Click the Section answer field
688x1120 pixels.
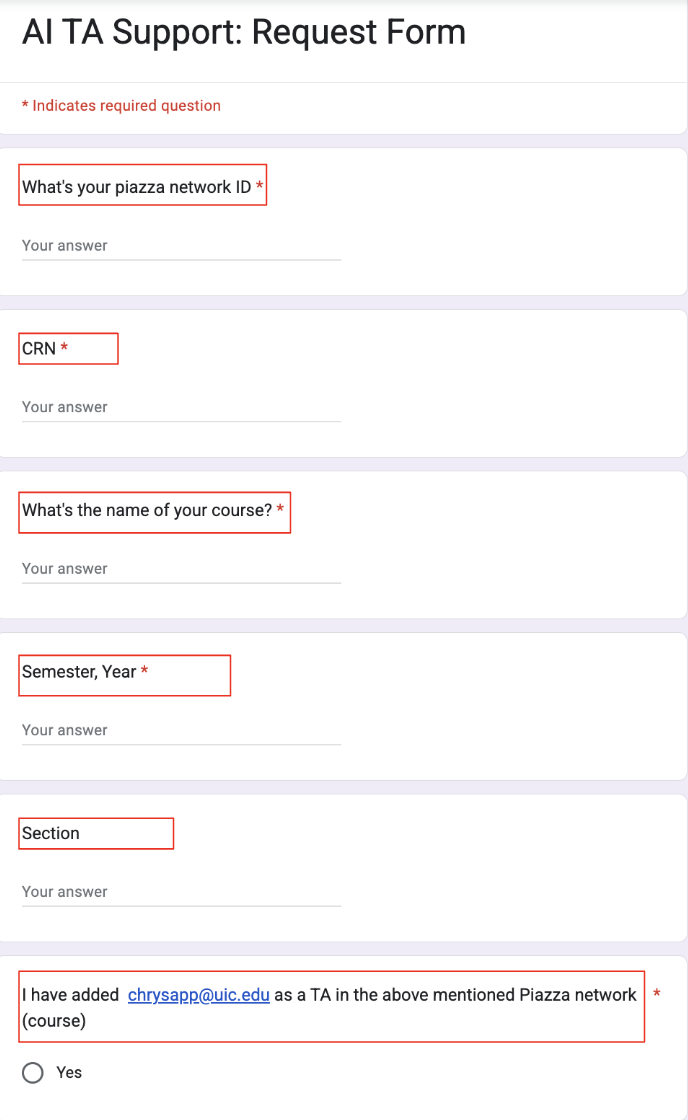180,890
